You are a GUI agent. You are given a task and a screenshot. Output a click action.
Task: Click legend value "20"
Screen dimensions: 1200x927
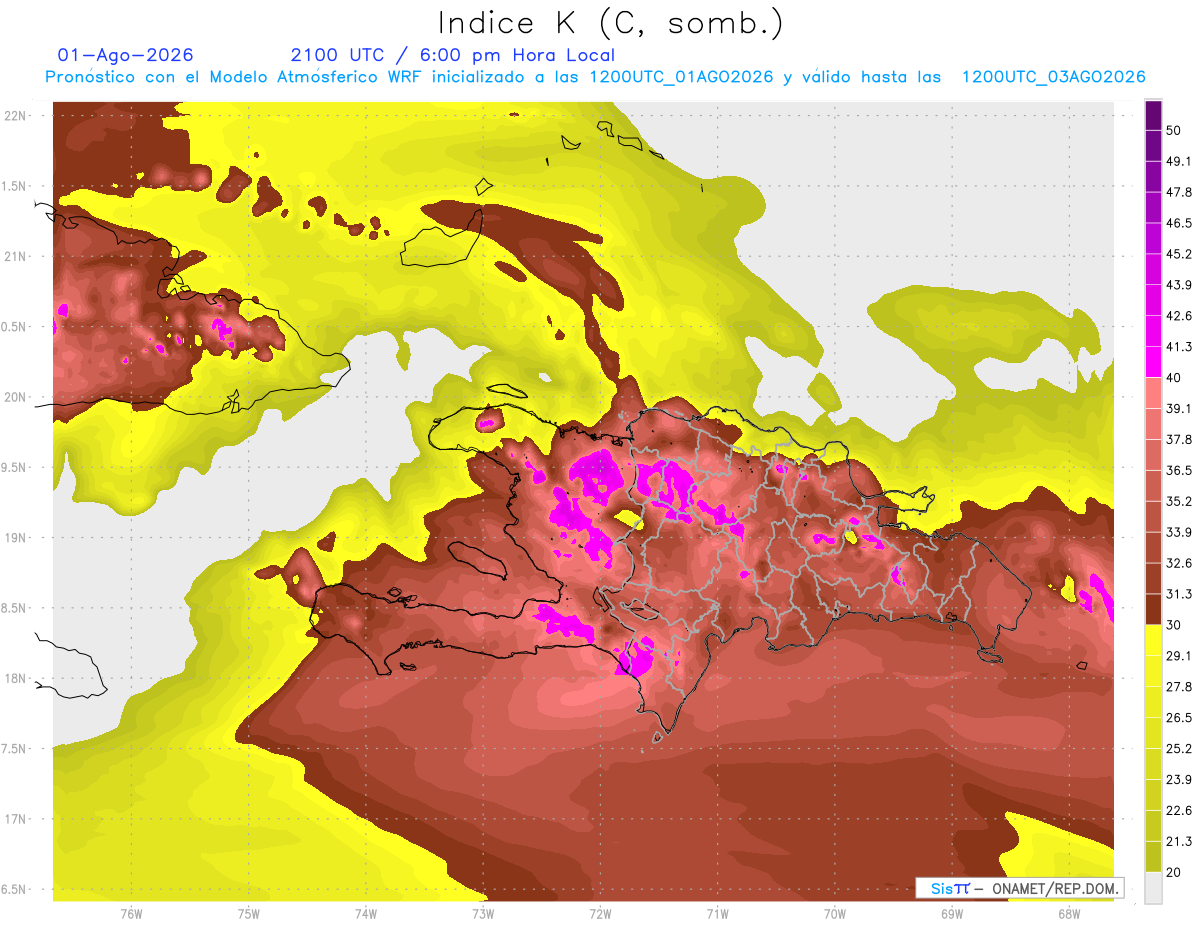[x=1175, y=874]
